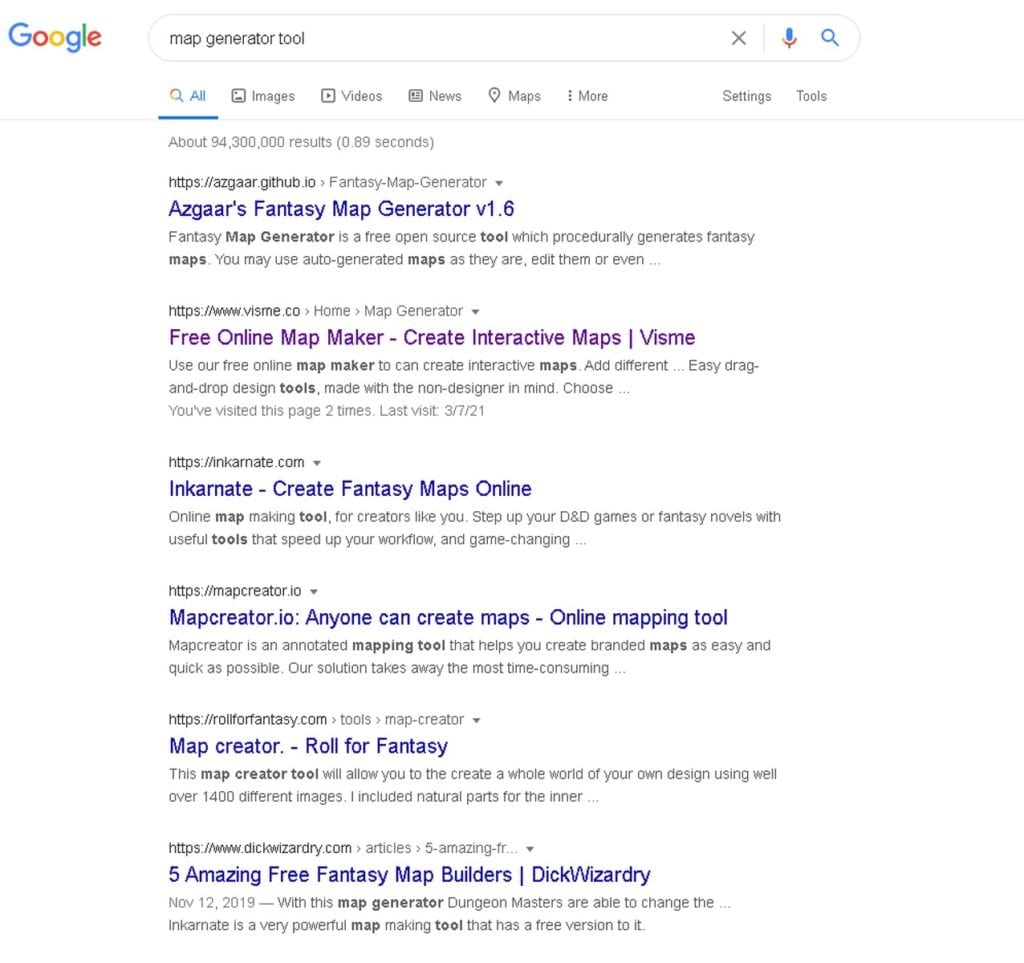
Task: Click the https://inkarnate.com URL text
Action: pos(236,462)
